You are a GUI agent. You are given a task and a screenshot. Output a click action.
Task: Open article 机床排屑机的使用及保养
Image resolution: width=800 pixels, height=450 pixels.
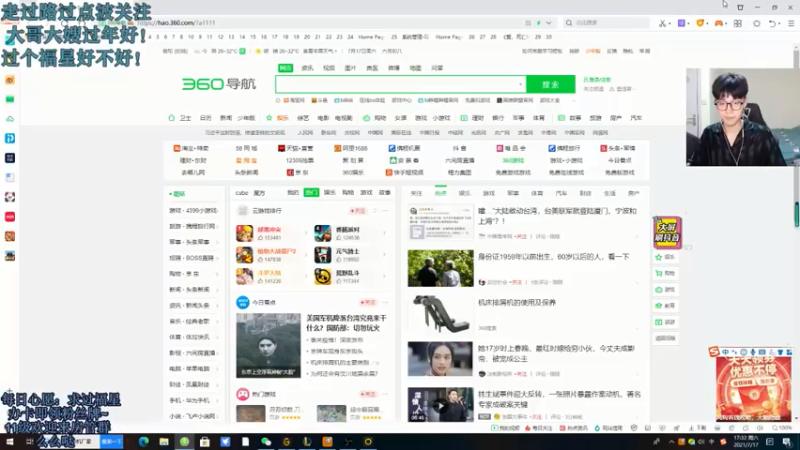517,303
